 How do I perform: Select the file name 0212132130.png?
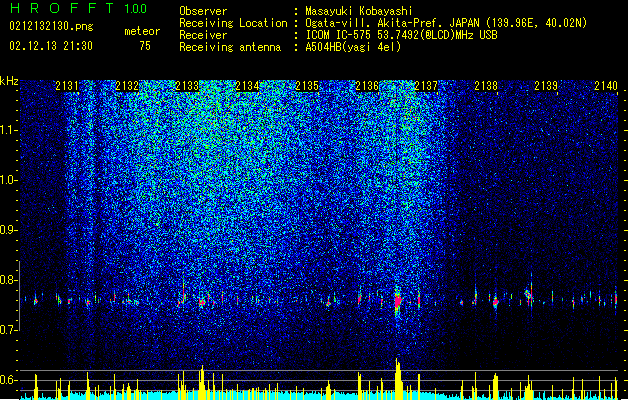[51, 26]
